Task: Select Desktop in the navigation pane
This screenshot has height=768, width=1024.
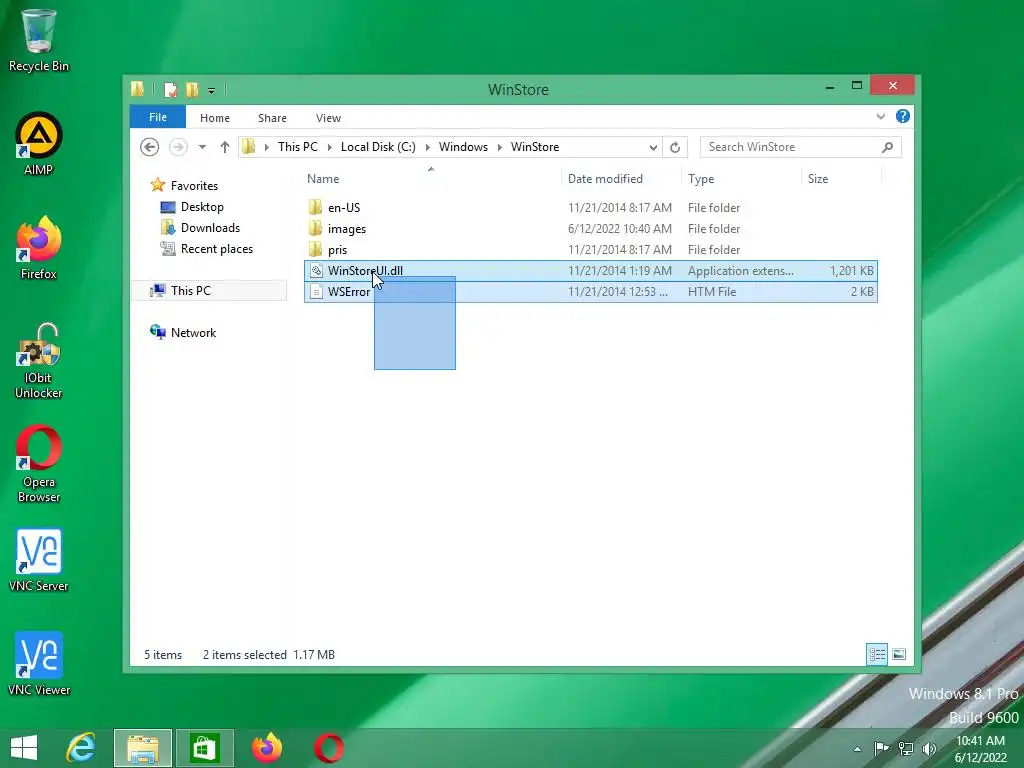Action: pyautogui.click(x=202, y=207)
